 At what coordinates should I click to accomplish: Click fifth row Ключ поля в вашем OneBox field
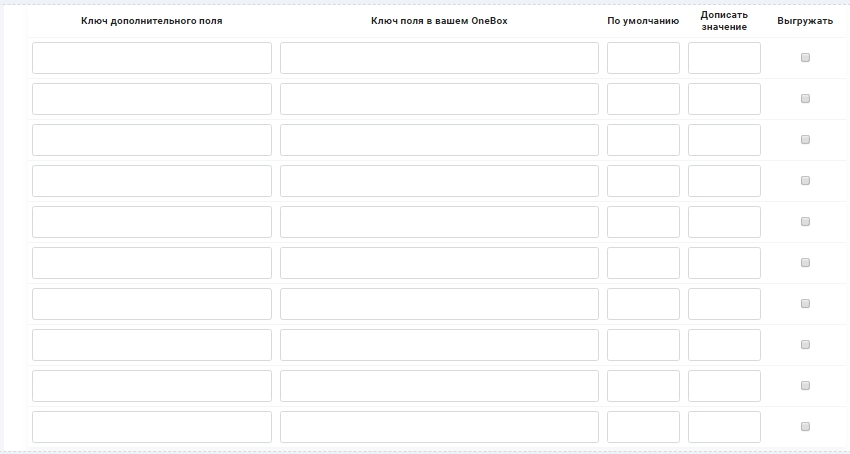click(439, 222)
